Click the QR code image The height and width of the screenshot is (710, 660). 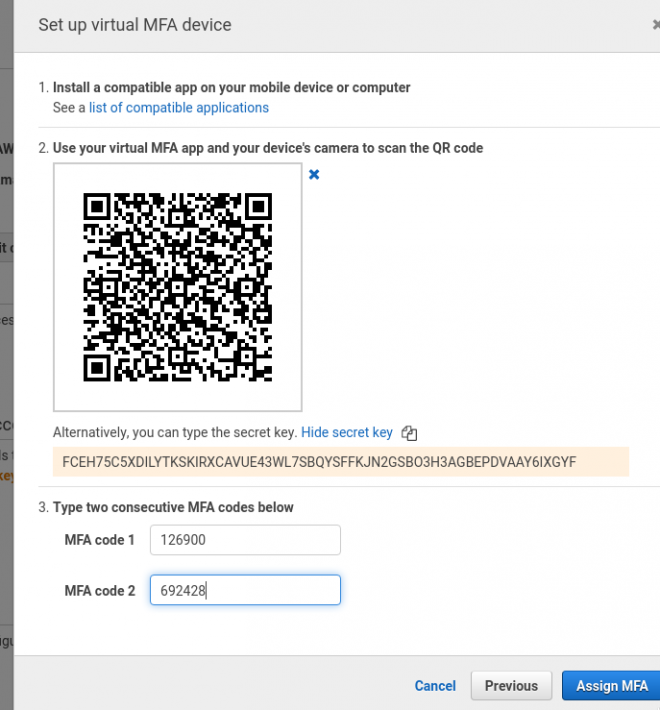point(177,287)
